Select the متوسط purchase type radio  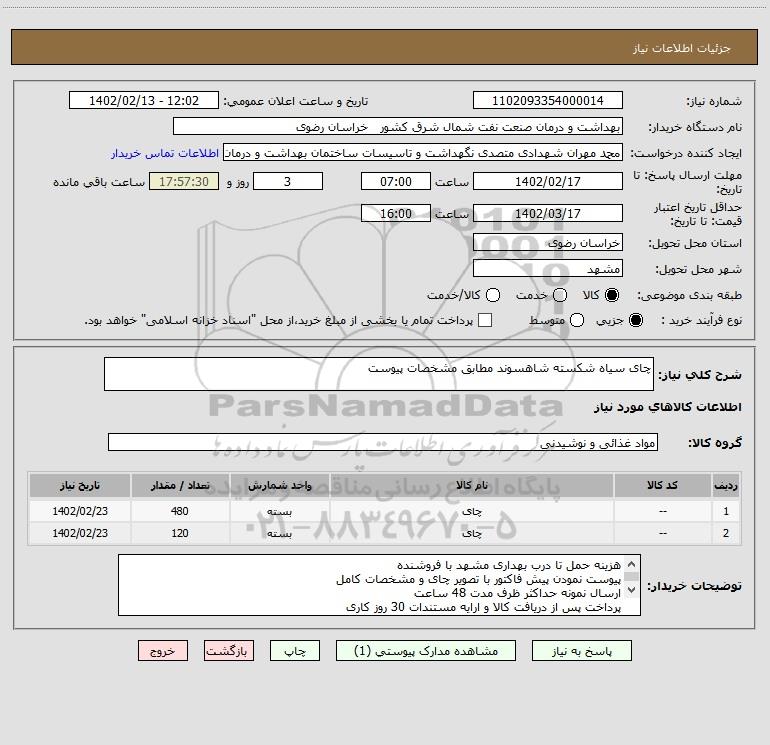[x=577, y=320]
